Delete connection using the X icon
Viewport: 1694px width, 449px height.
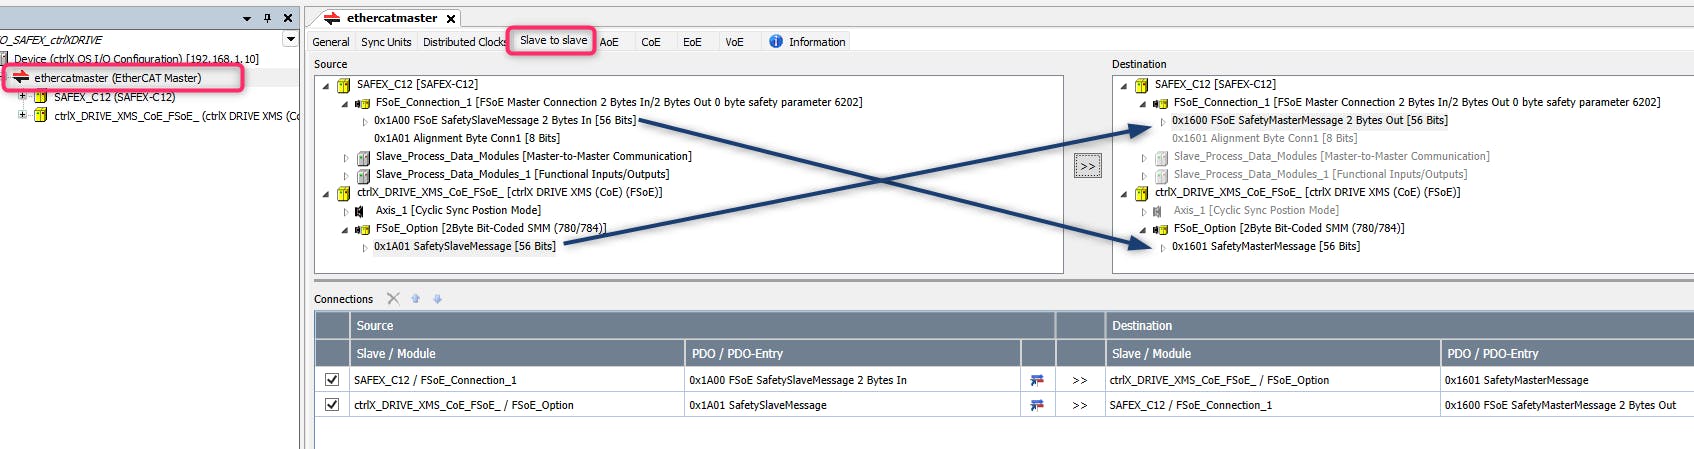click(x=393, y=298)
